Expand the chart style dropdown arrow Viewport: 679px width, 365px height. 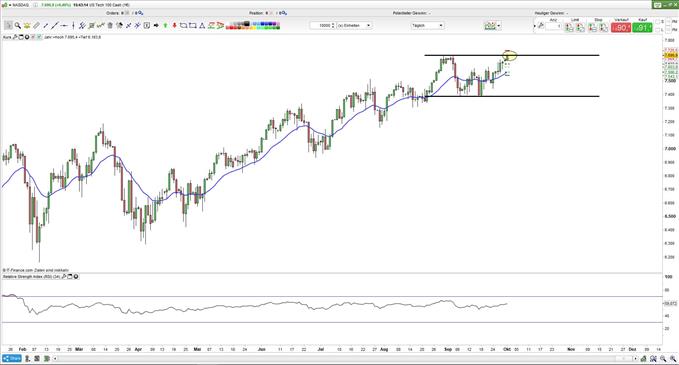pos(499,26)
